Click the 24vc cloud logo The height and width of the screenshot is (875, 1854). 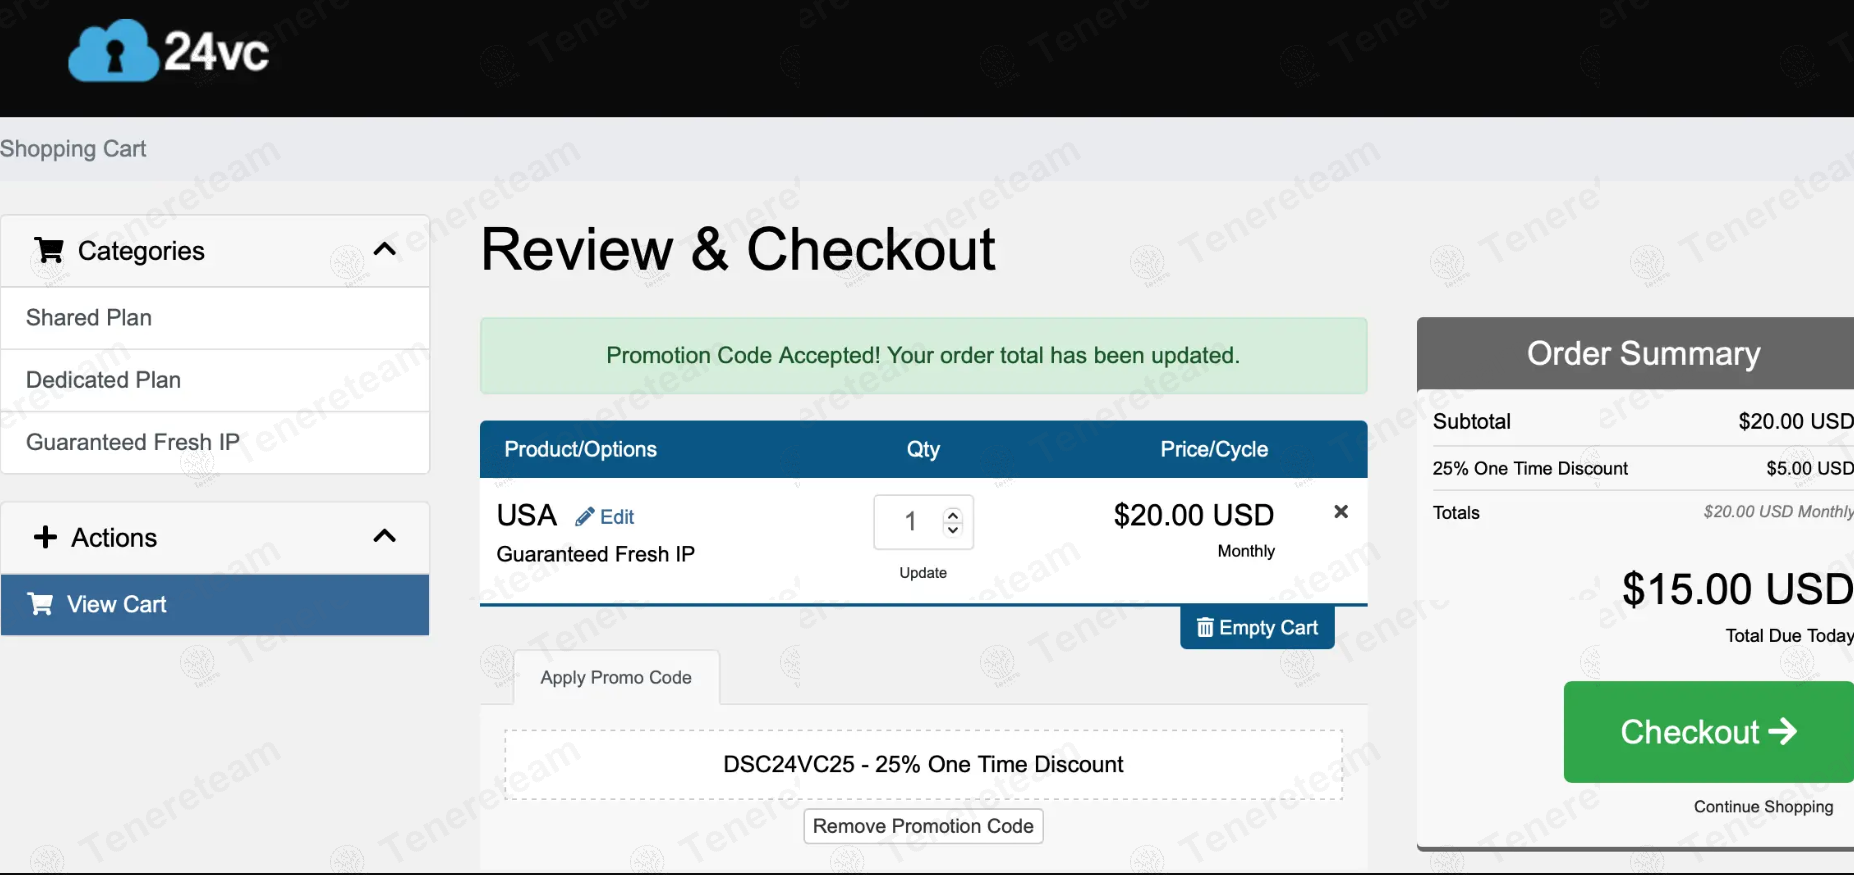tap(168, 51)
